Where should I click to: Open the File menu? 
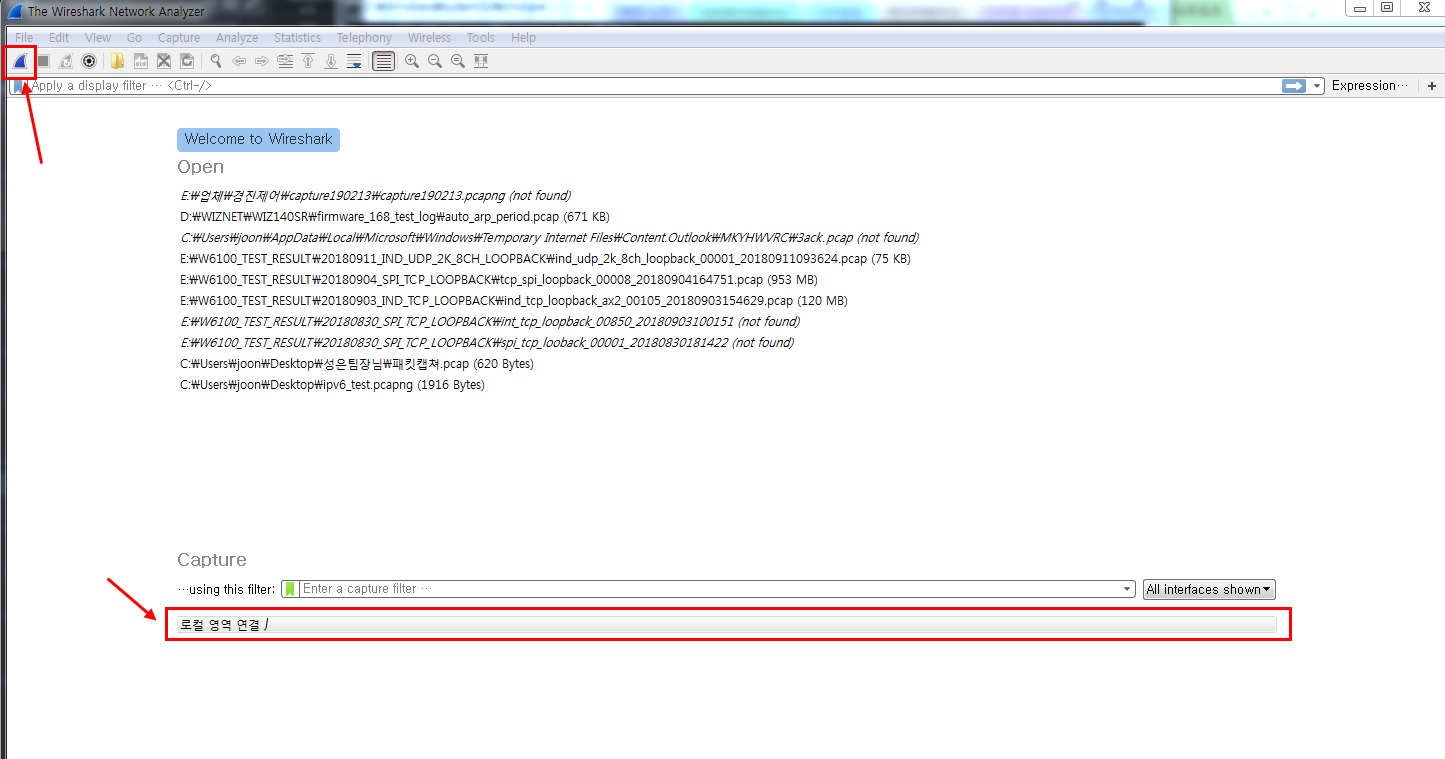click(24, 38)
